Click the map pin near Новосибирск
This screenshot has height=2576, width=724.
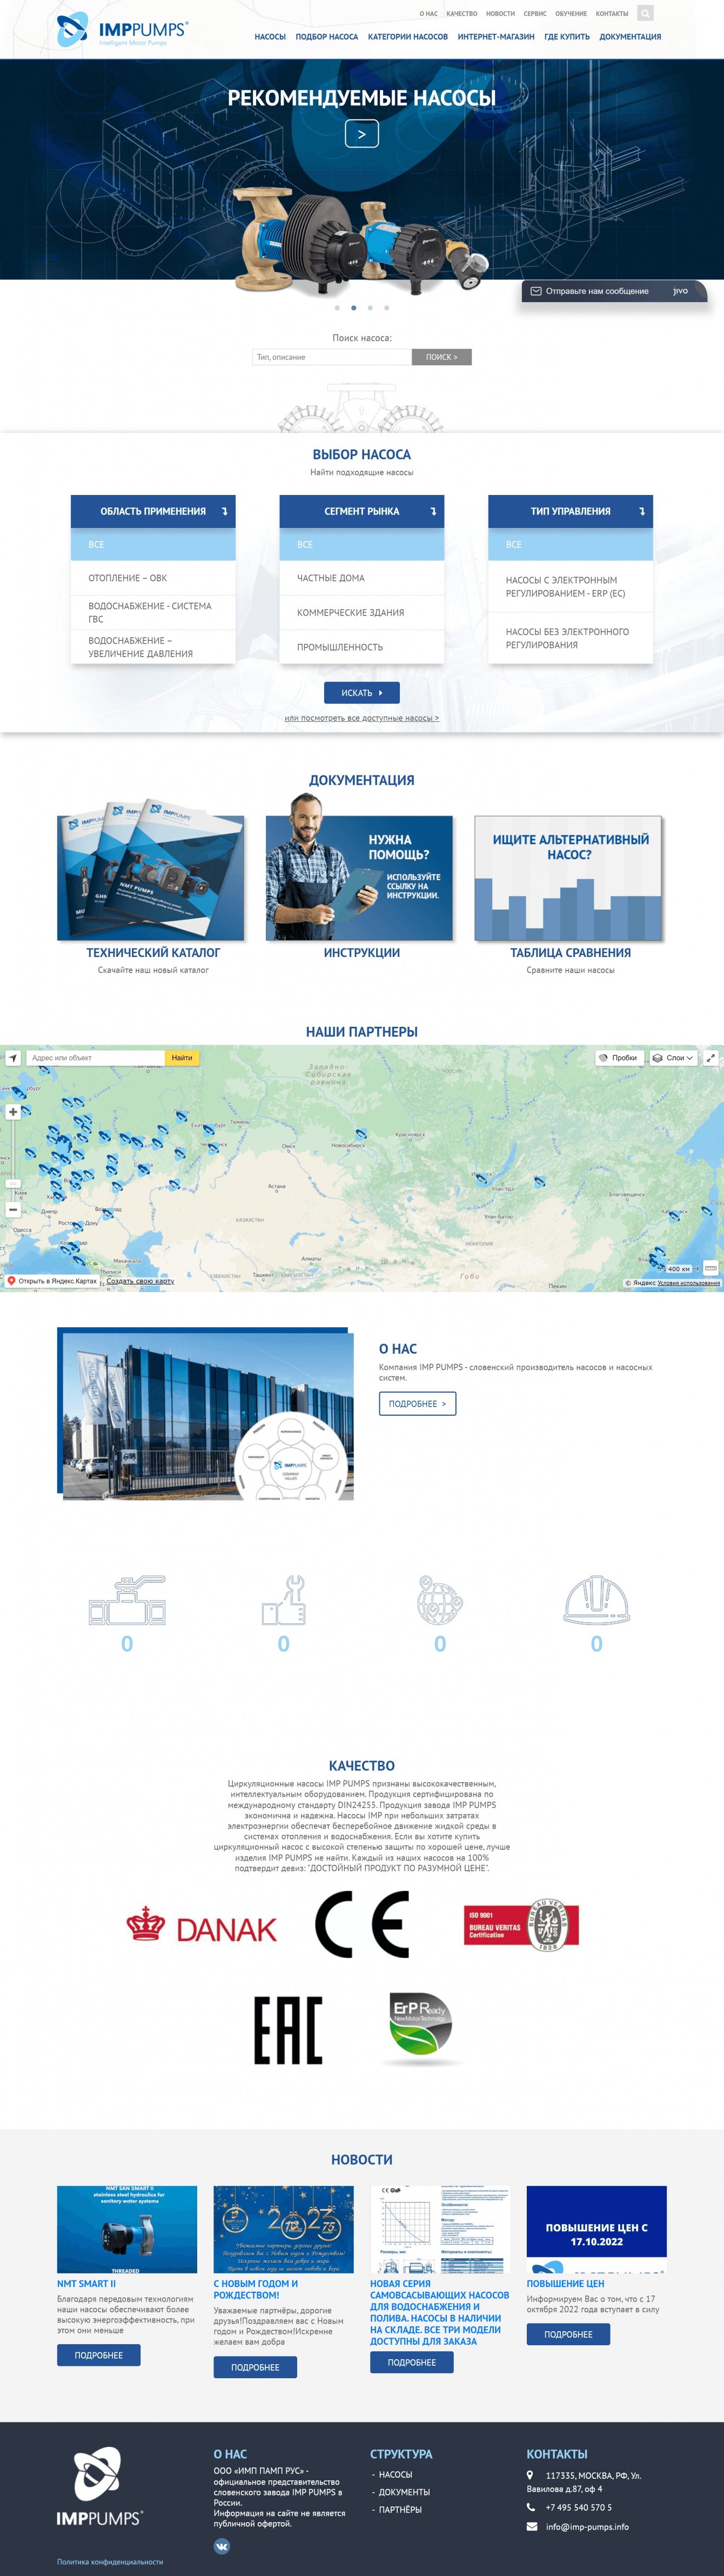pos(362,1134)
